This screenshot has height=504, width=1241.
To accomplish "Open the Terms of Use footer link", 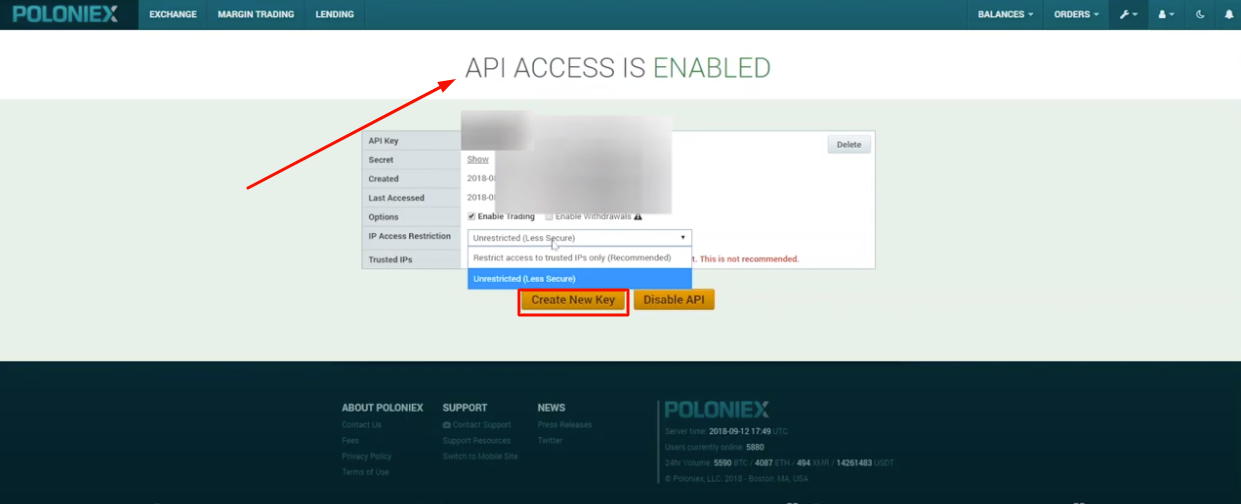I will 365,472.
